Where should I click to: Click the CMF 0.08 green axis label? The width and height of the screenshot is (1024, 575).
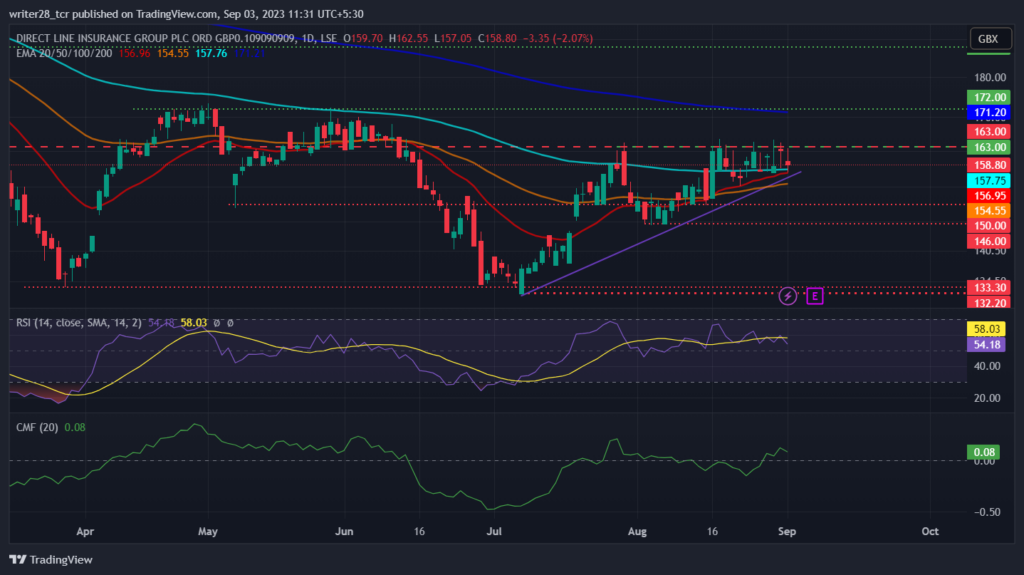[x=984, y=452]
